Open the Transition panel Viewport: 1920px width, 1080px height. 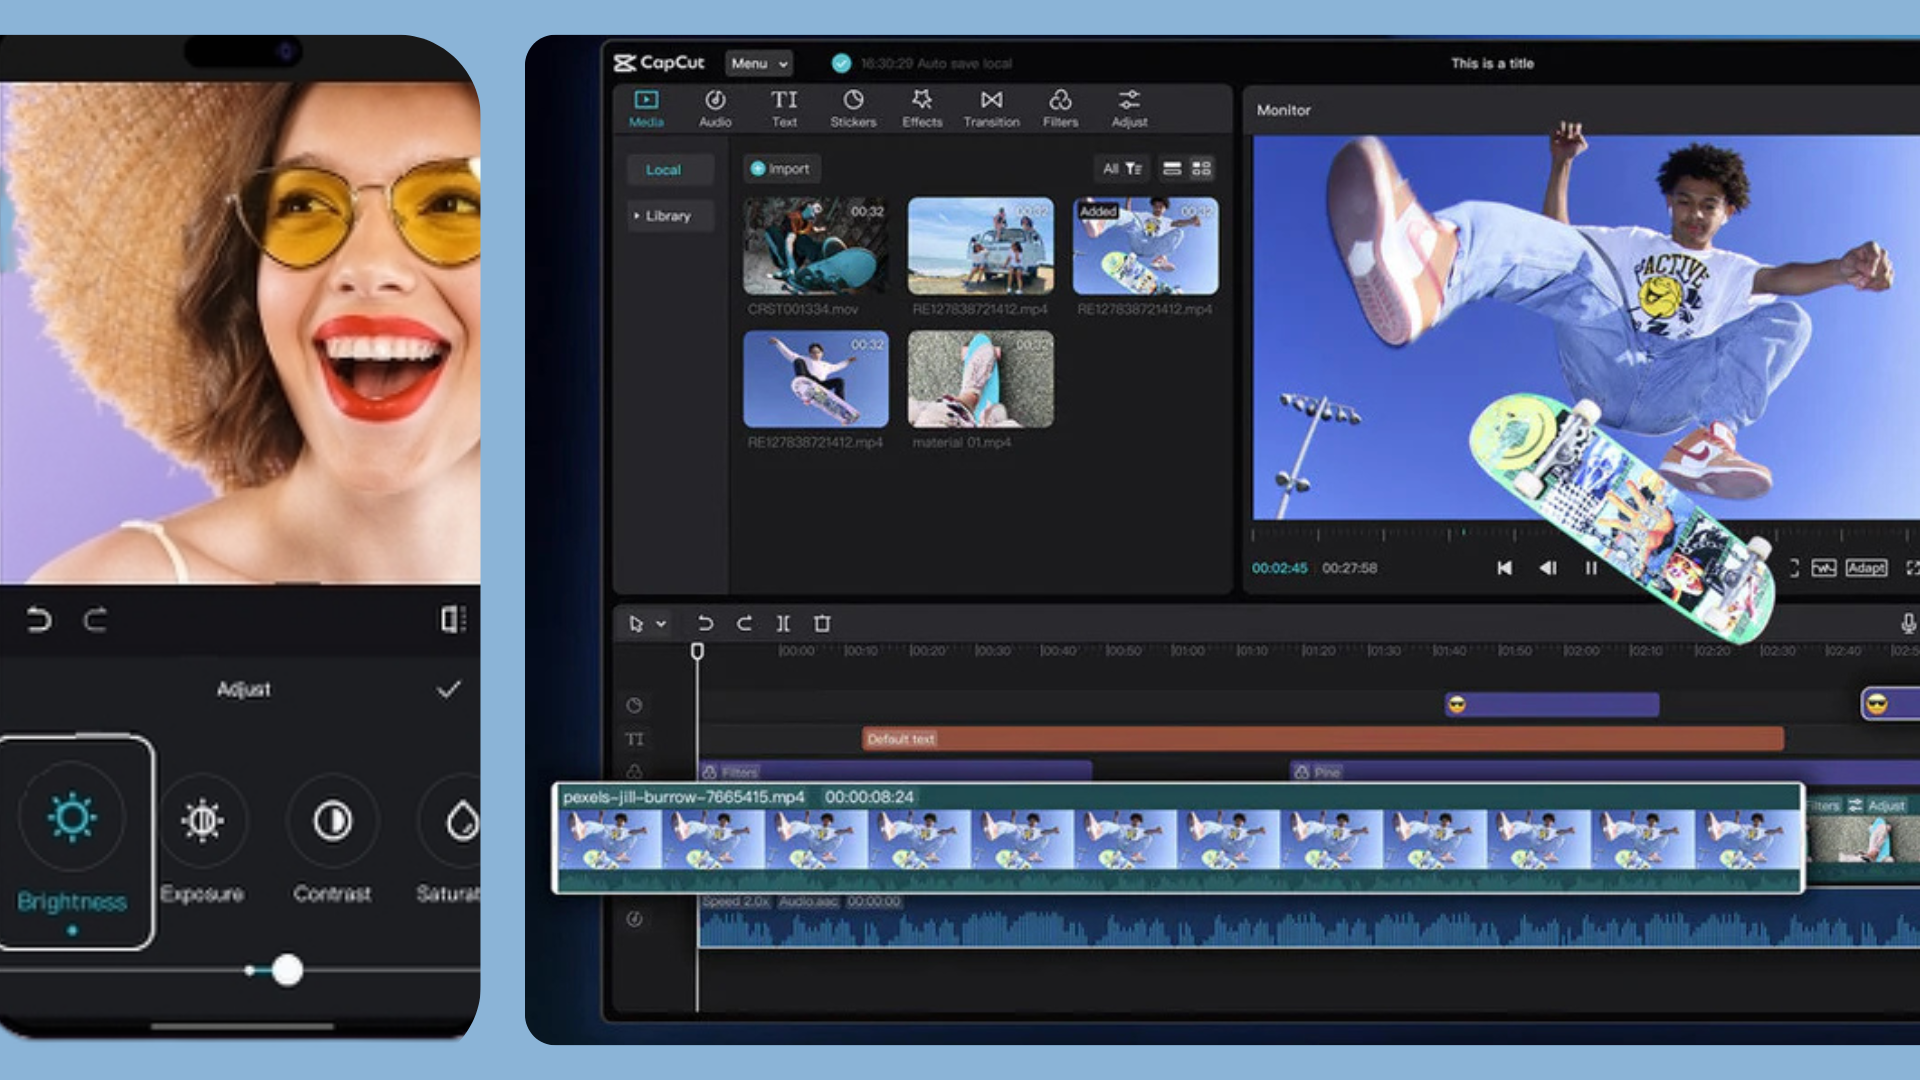tap(991, 108)
